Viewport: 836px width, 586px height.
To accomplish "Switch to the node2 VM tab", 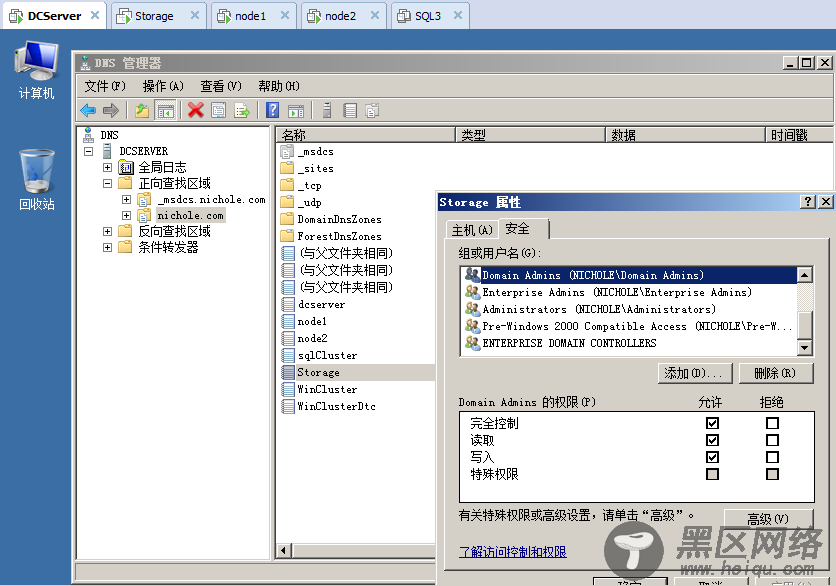I will click(343, 16).
